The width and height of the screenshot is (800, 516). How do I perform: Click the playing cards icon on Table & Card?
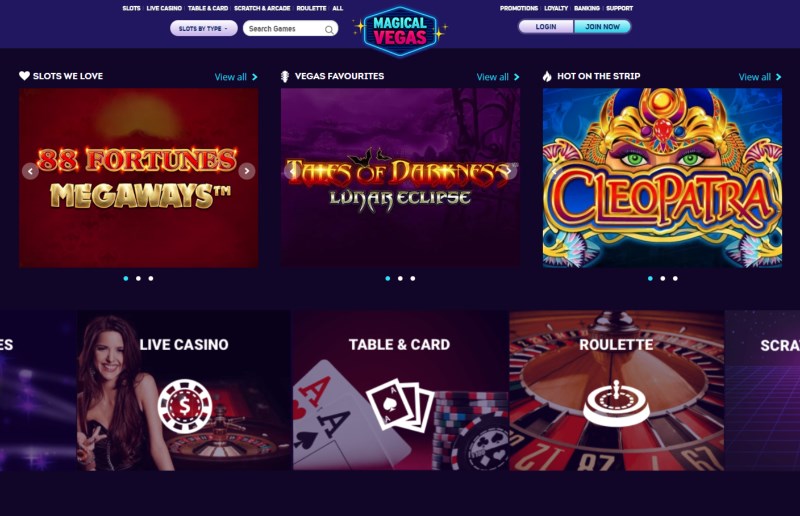click(x=401, y=405)
